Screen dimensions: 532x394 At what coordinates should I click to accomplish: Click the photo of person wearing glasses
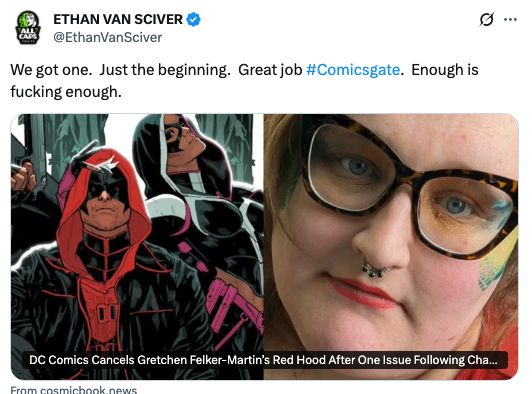point(391,247)
